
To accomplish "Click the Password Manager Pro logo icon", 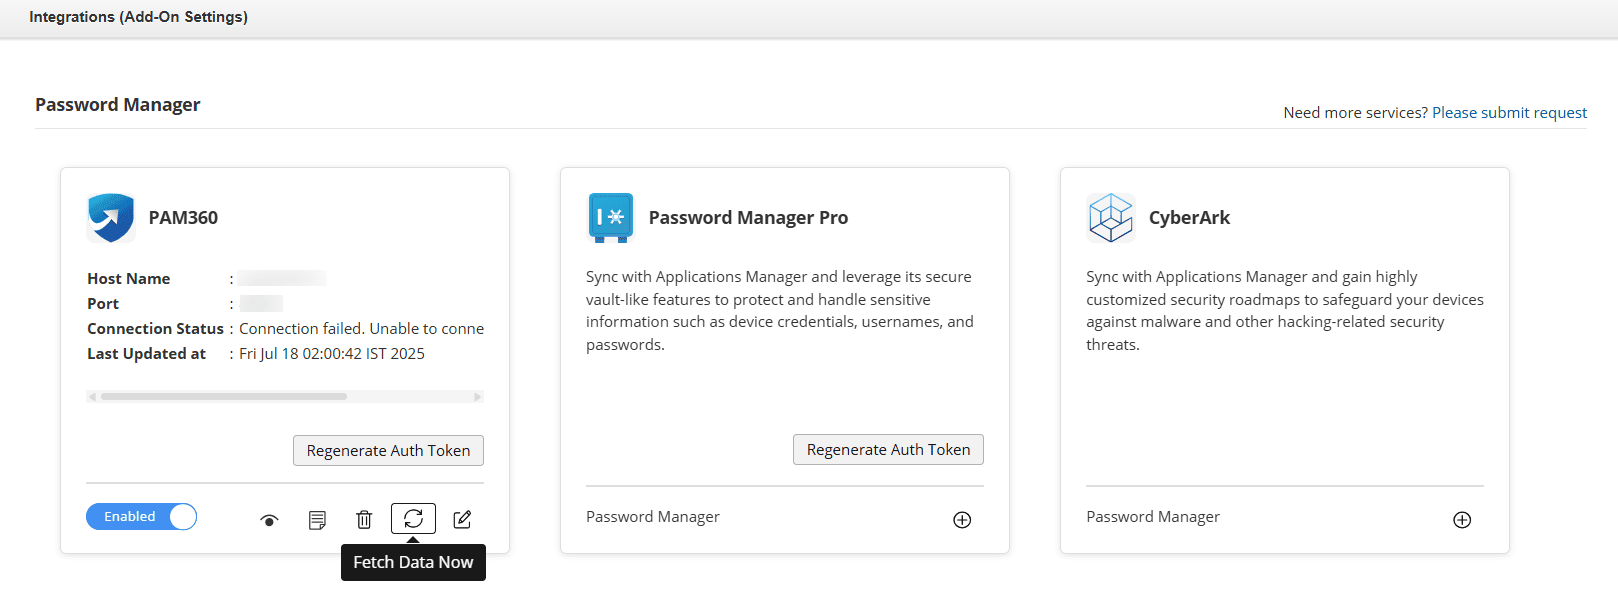I will pyautogui.click(x=611, y=218).
